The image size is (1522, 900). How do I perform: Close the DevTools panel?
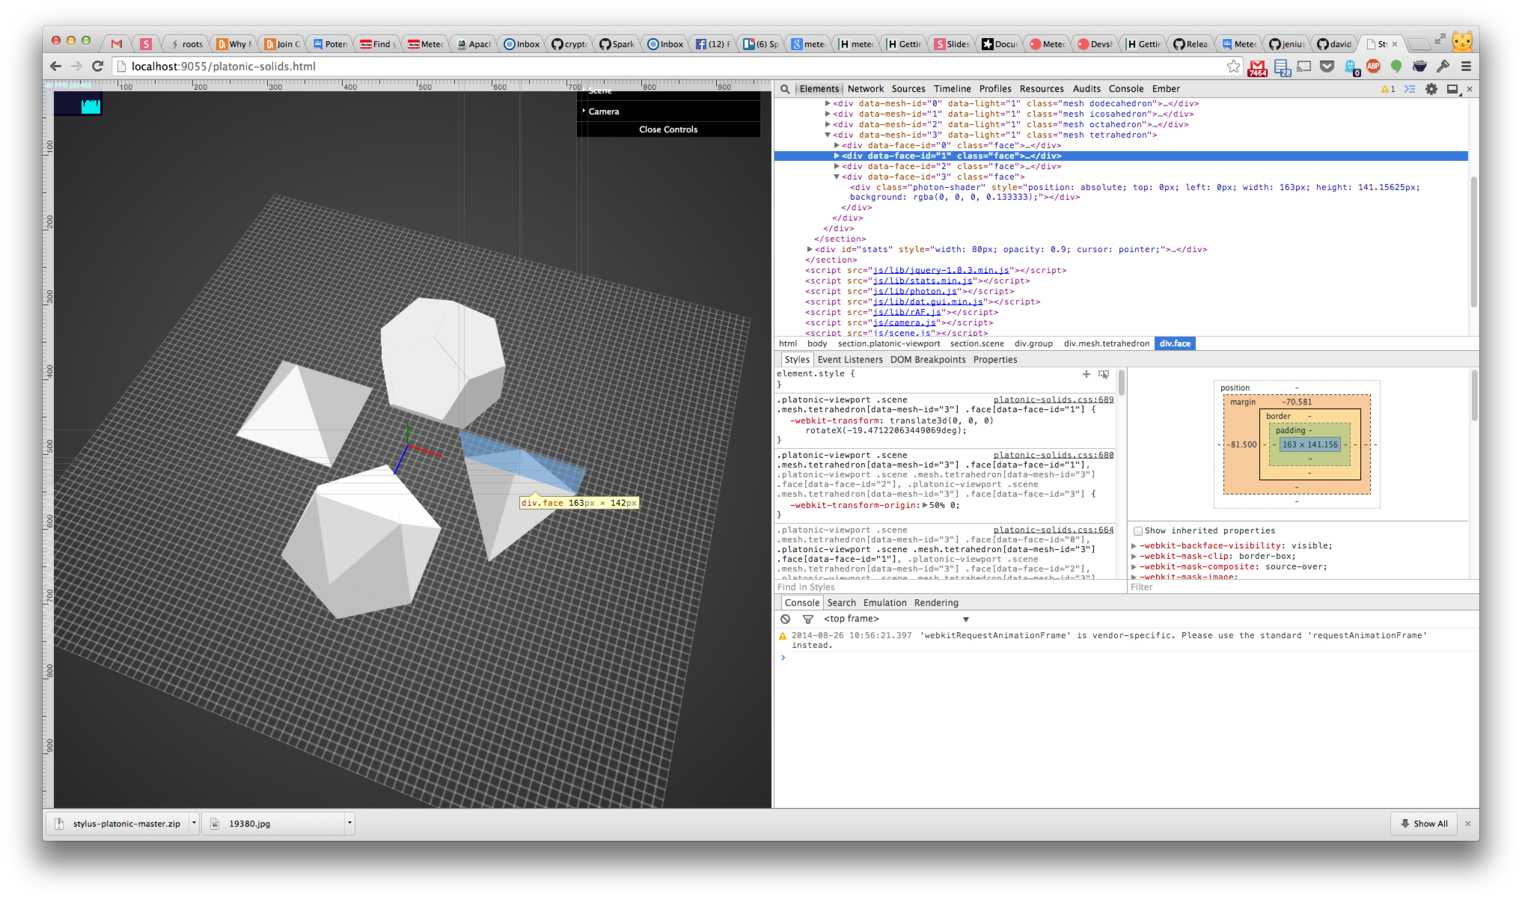click(1469, 89)
